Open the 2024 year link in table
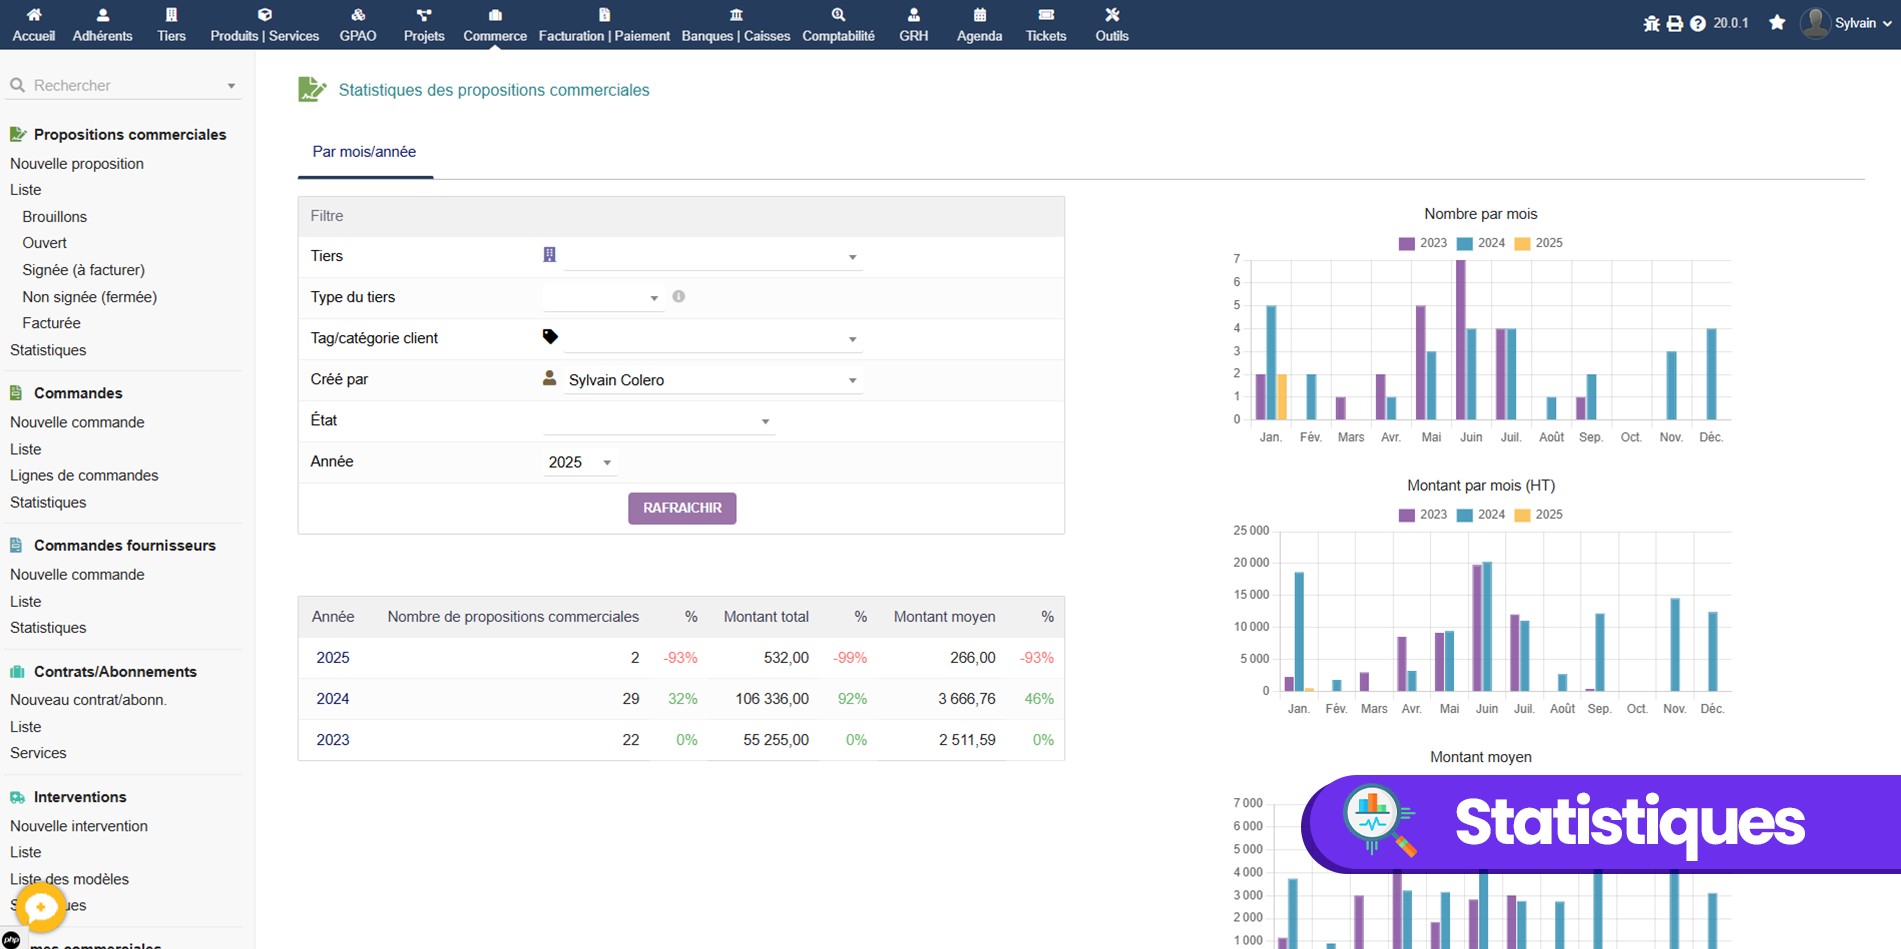The image size is (1901, 949). tap(333, 699)
